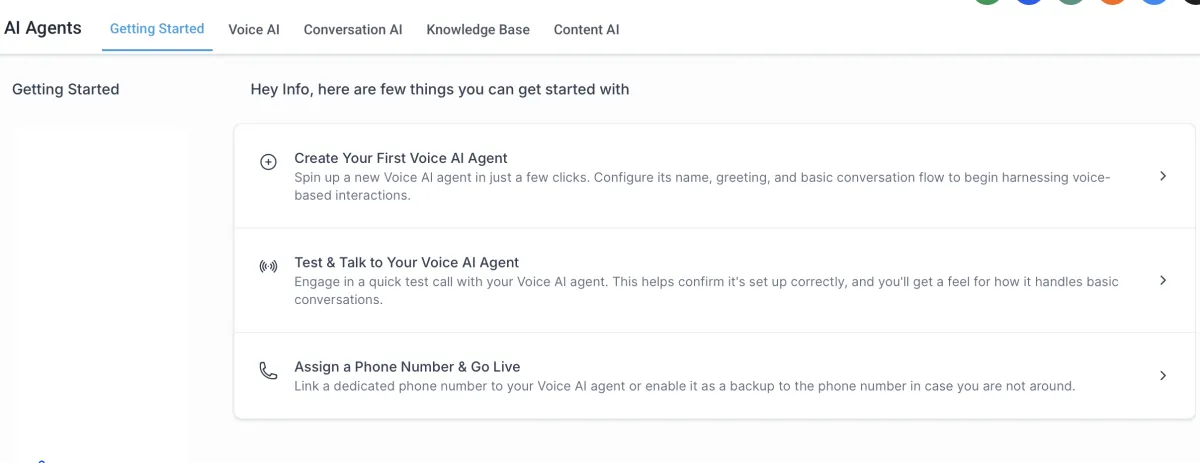The height and width of the screenshot is (463, 1200).
Task: Open the Create Your First Voice AI Agent title
Action: pos(401,158)
